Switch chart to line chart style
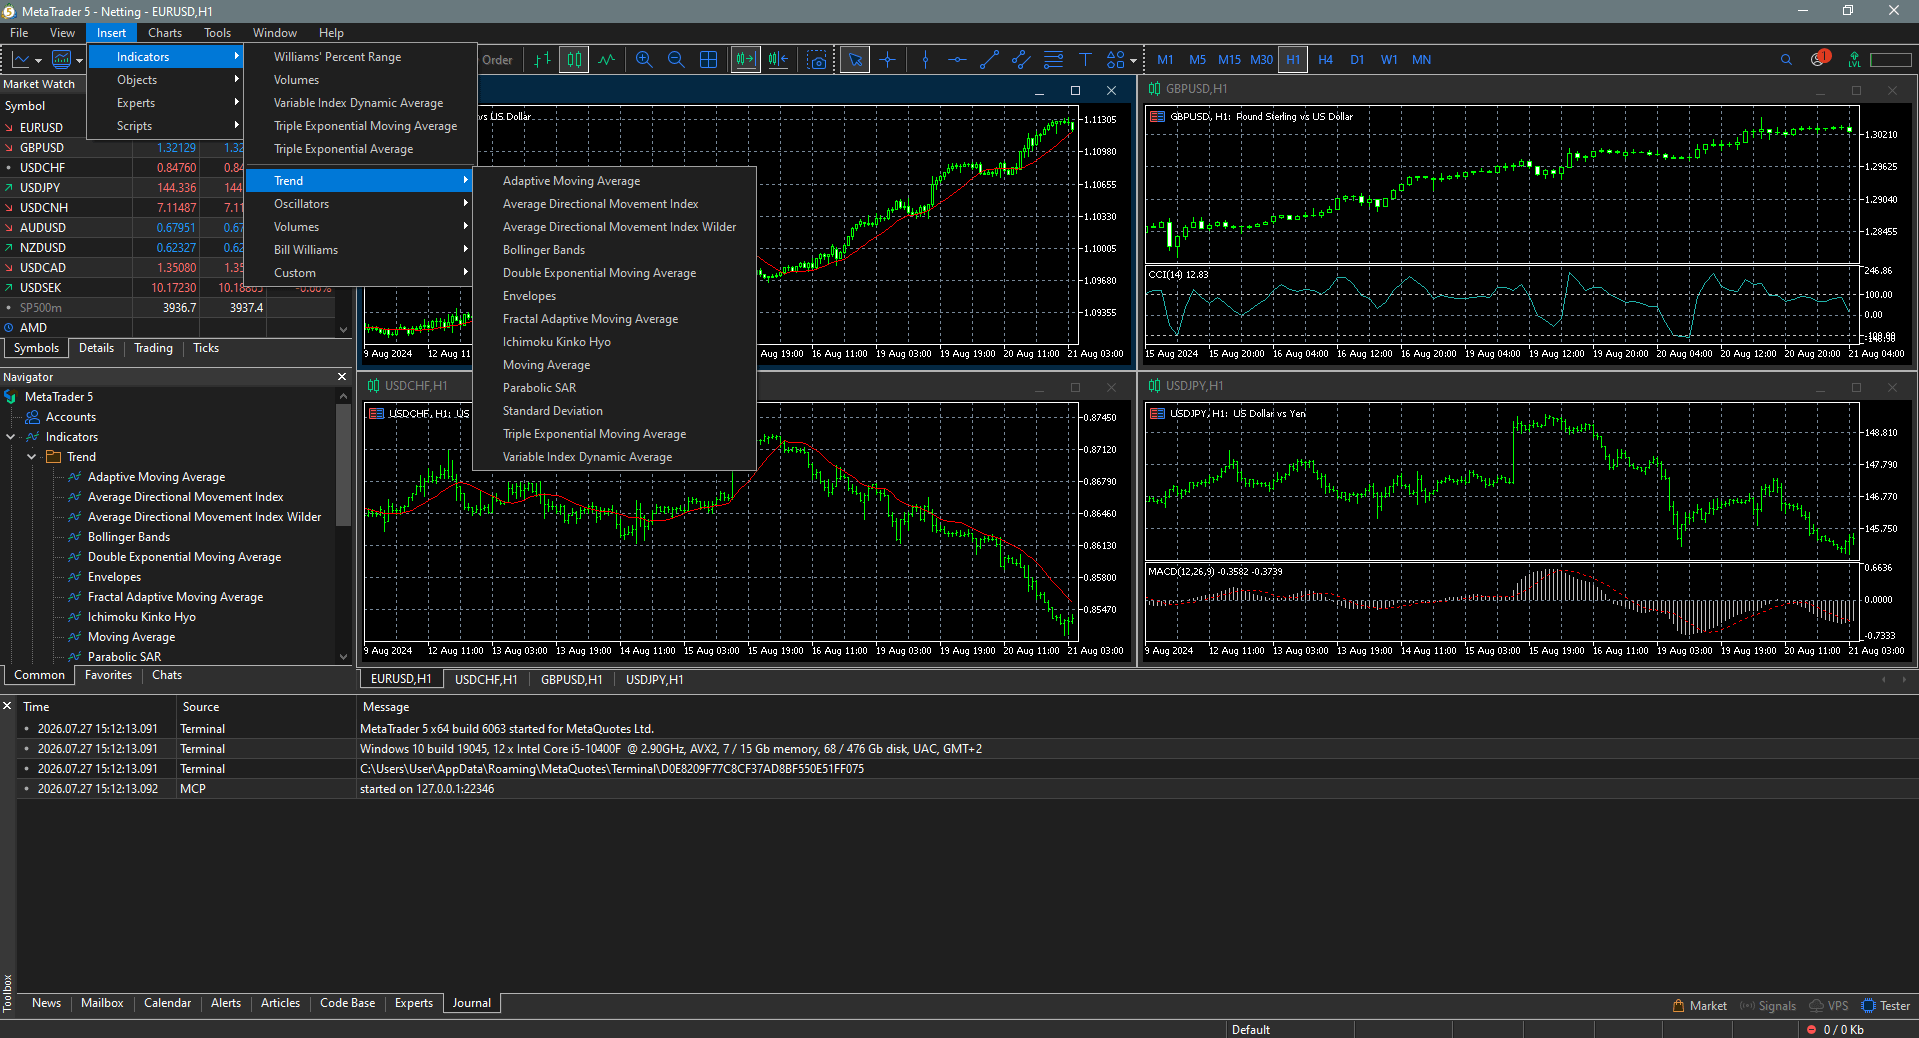Screen dimensions: 1919x1038 [x=606, y=60]
